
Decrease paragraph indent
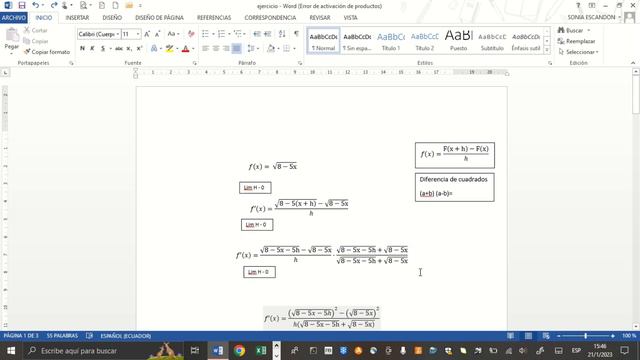(x=257, y=34)
